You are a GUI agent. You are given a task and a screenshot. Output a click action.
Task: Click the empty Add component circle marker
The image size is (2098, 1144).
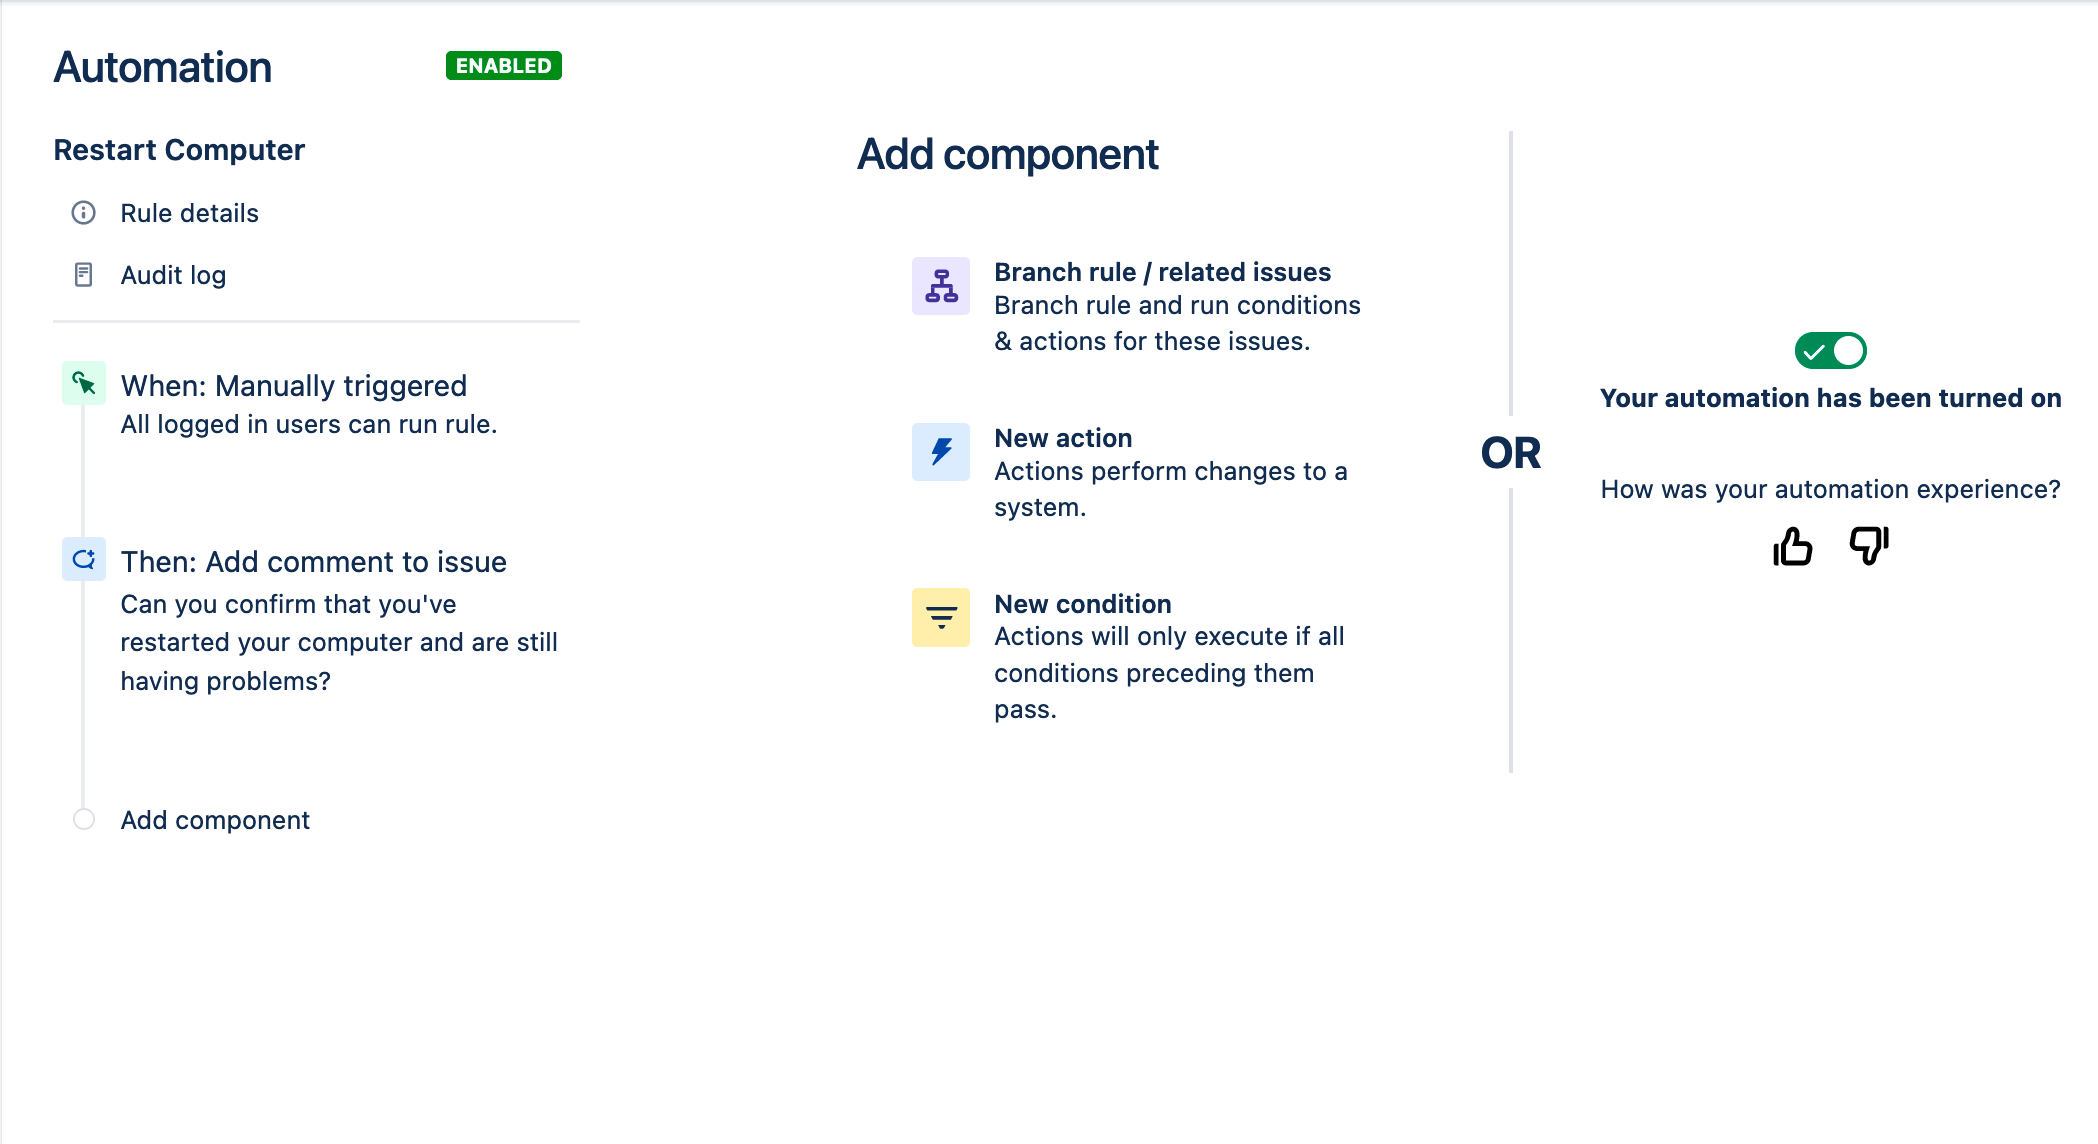[84, 817]
